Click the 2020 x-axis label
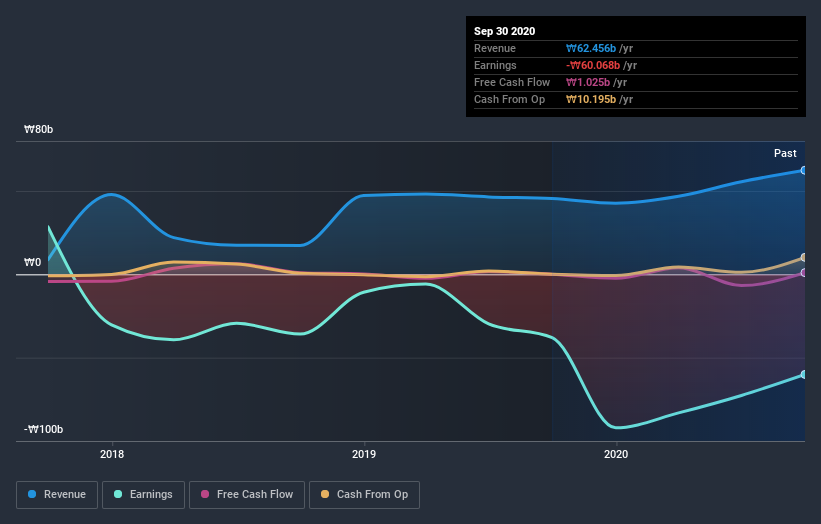 pos(616,454)
